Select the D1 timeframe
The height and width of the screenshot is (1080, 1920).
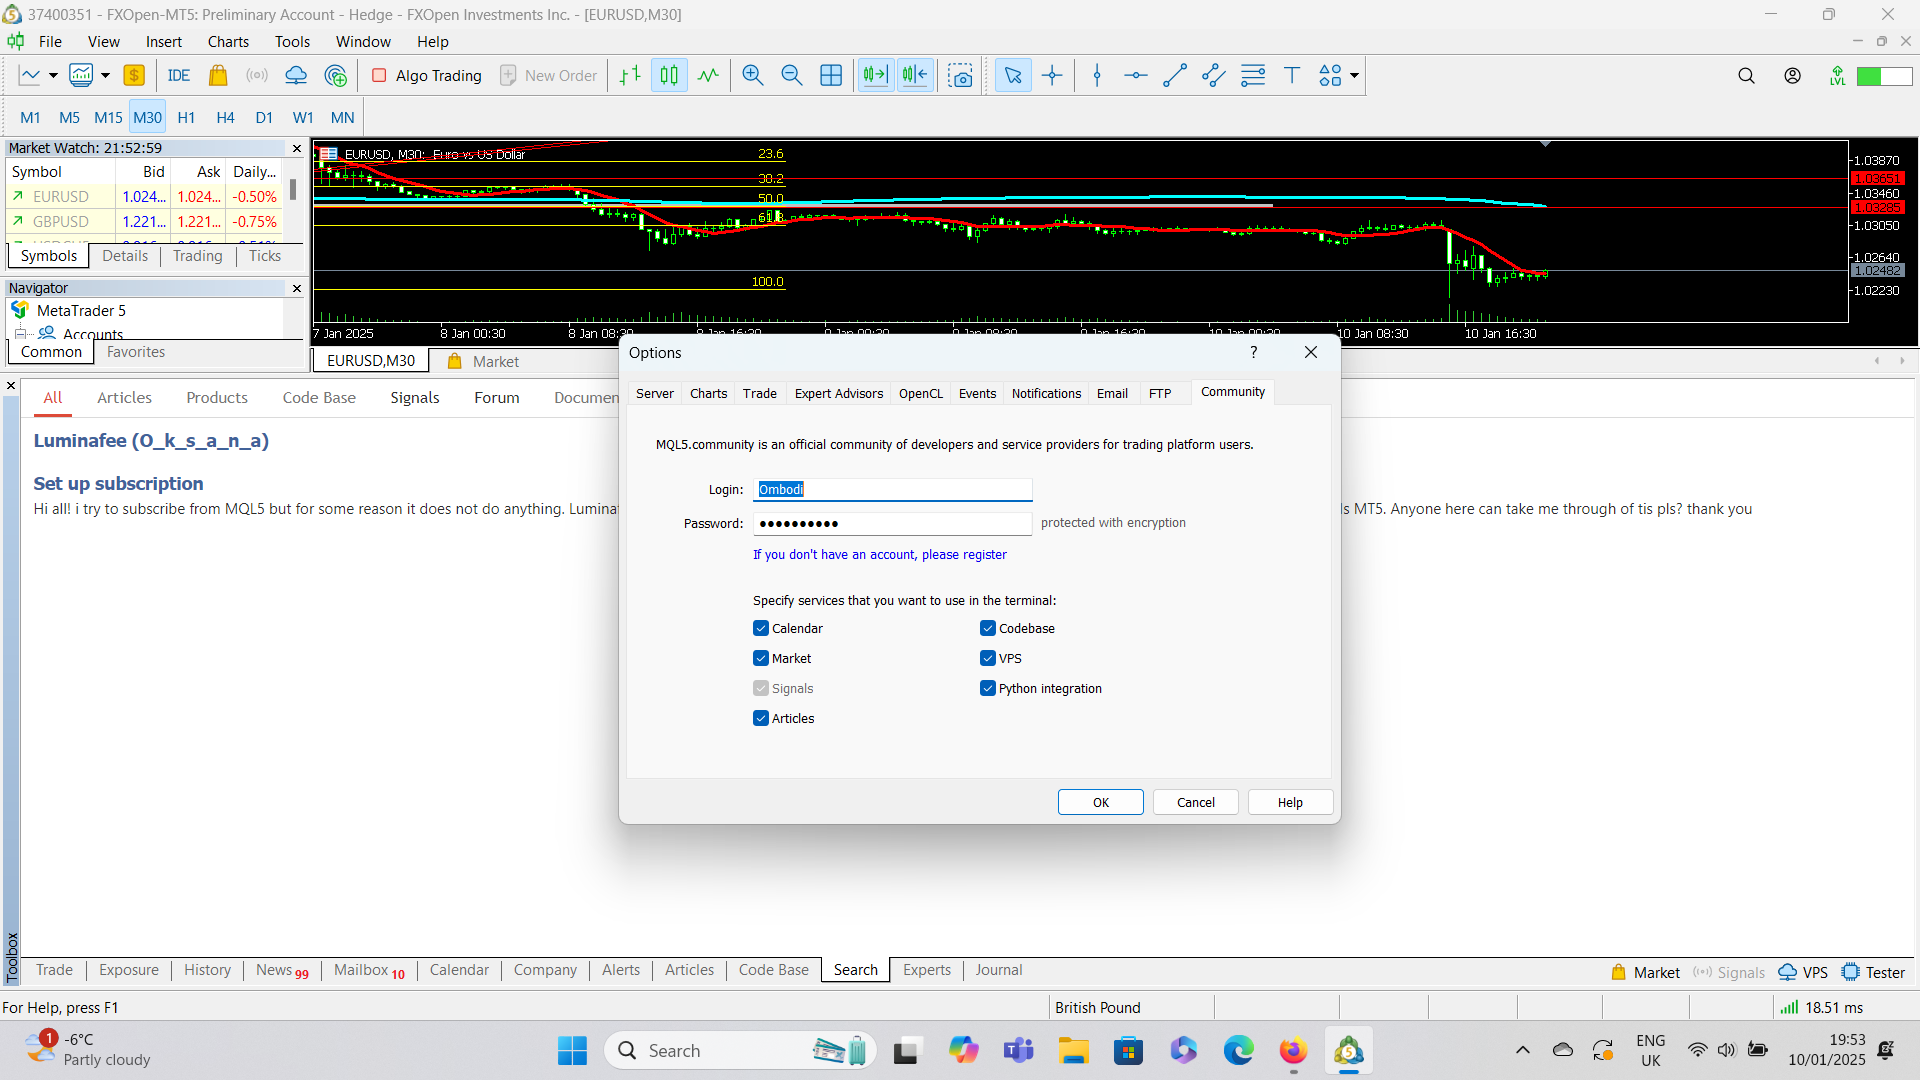click(264, 117)
